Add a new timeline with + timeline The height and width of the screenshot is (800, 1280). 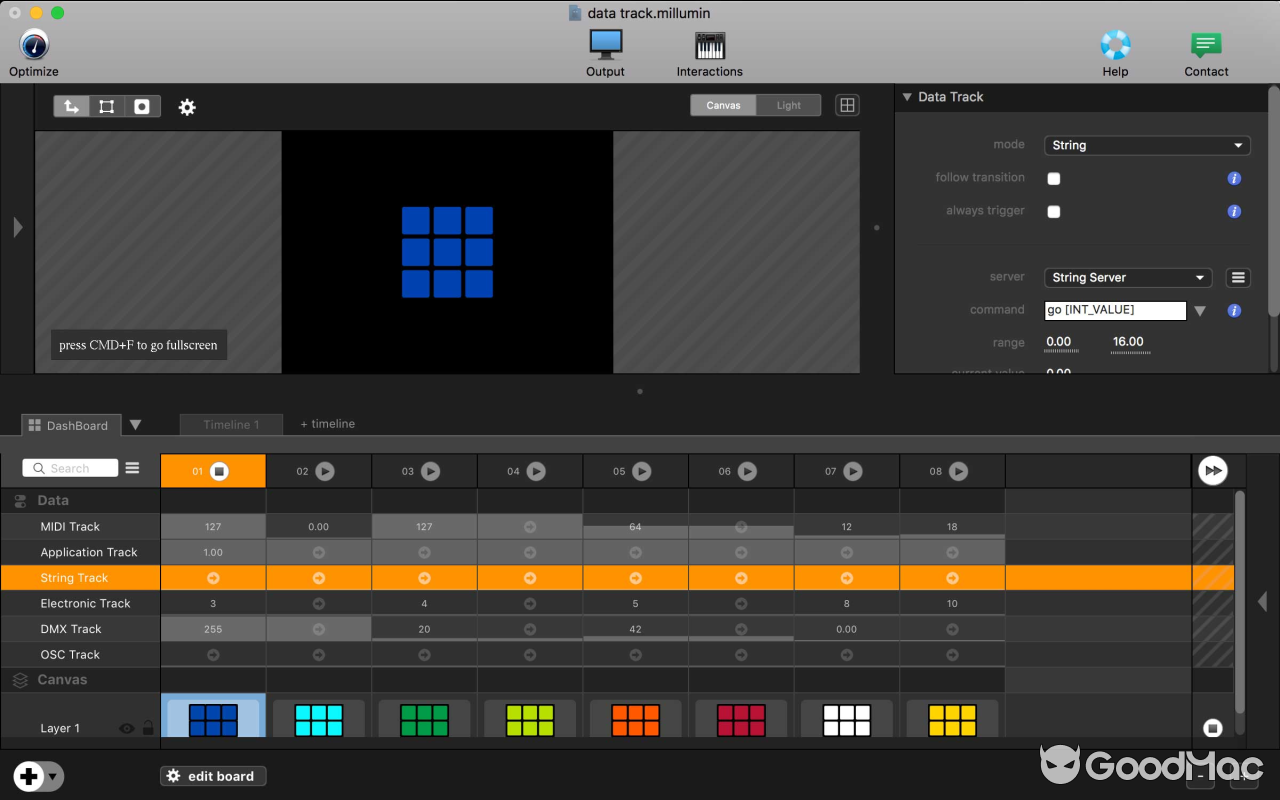[x=328, y=424]
